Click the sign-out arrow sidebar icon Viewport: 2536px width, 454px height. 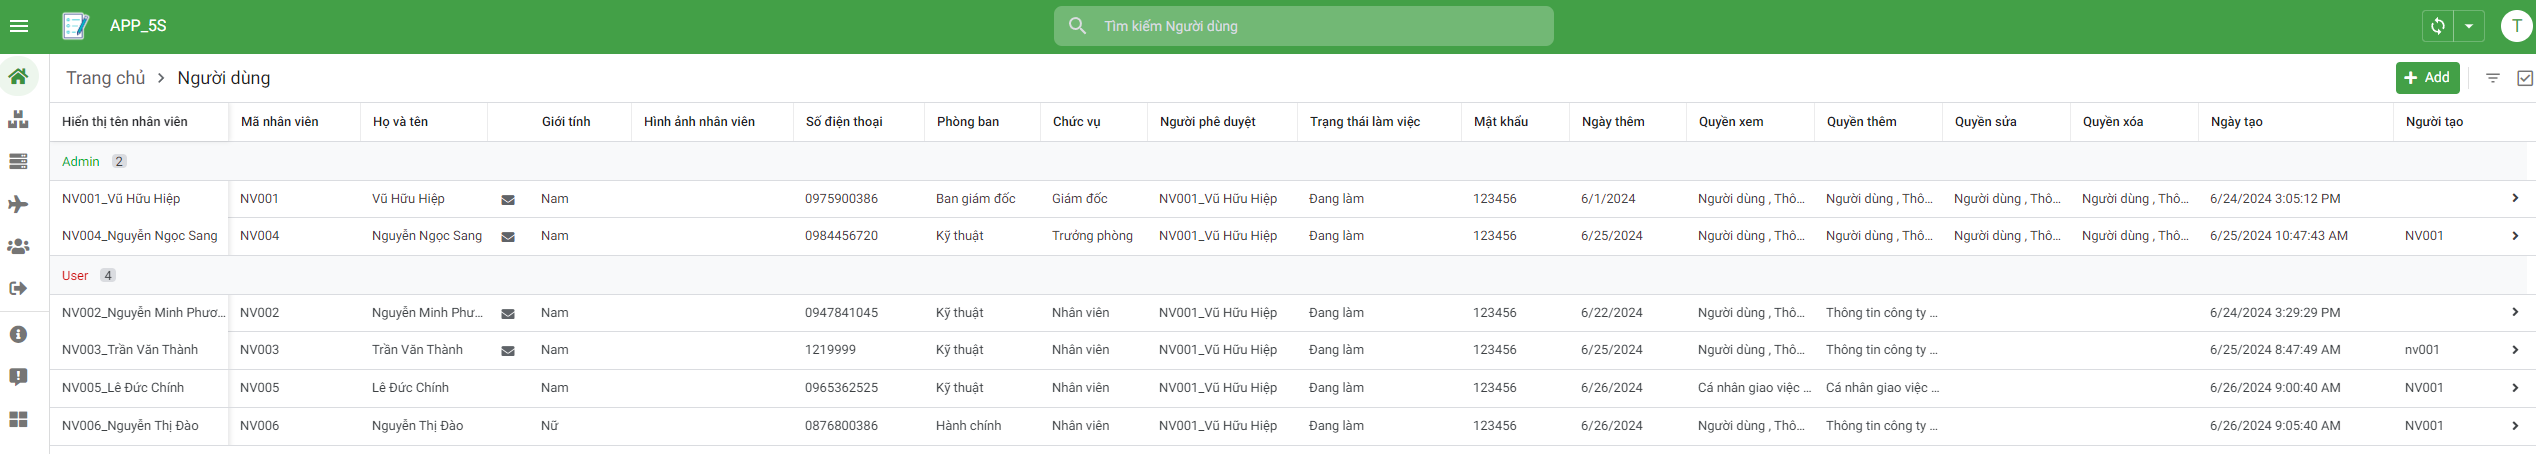pos(18,289)
